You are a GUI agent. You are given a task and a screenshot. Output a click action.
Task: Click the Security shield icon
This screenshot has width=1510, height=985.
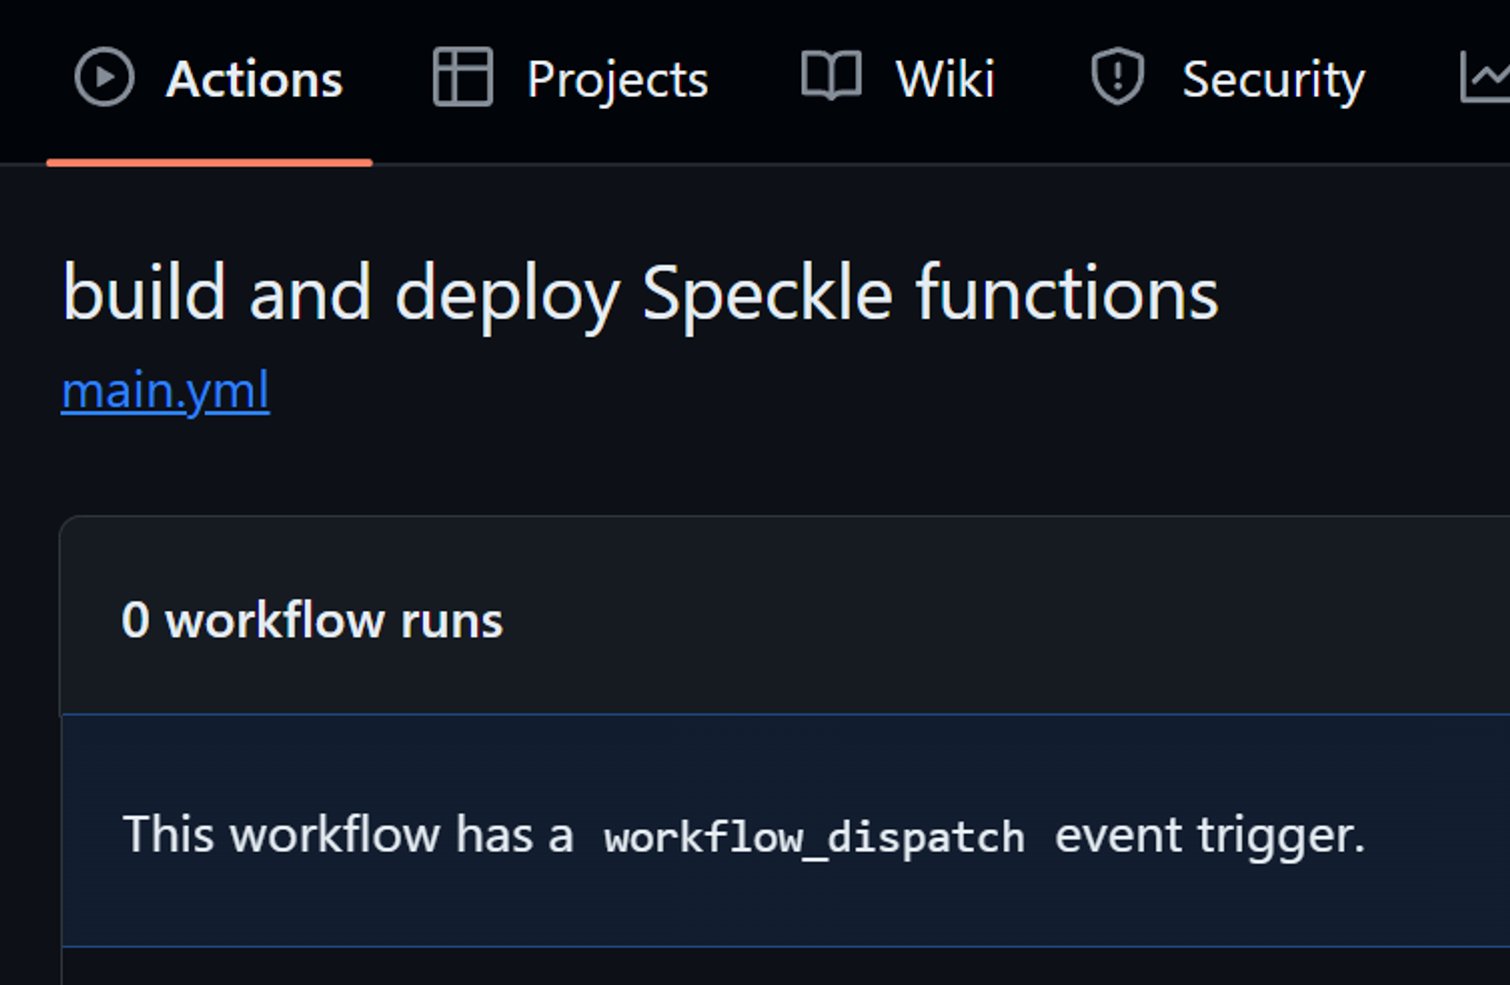(1117, 77)
